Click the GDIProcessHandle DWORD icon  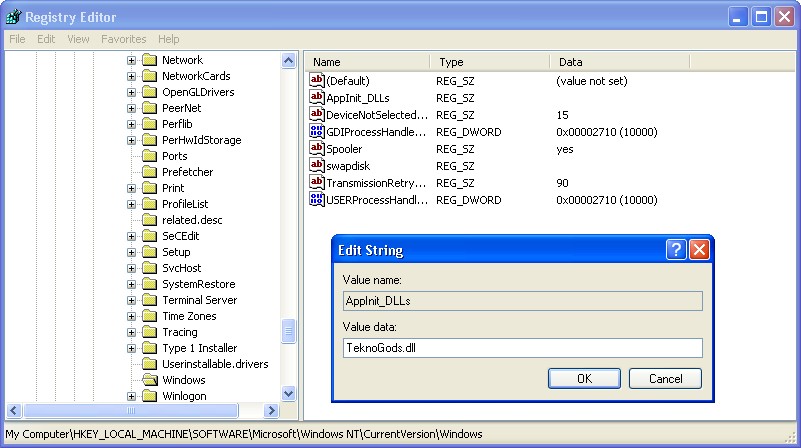pos(317,131)
